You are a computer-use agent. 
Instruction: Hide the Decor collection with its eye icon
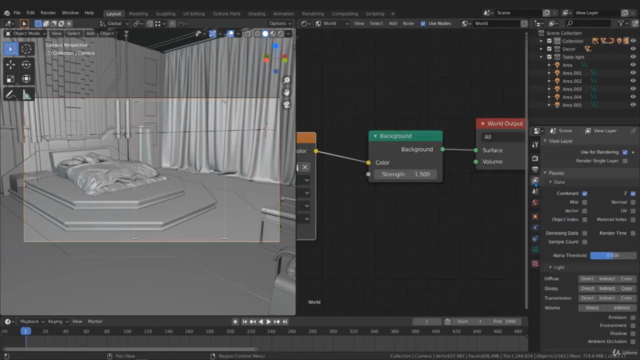pyautogui.click(x=633, y=49)
